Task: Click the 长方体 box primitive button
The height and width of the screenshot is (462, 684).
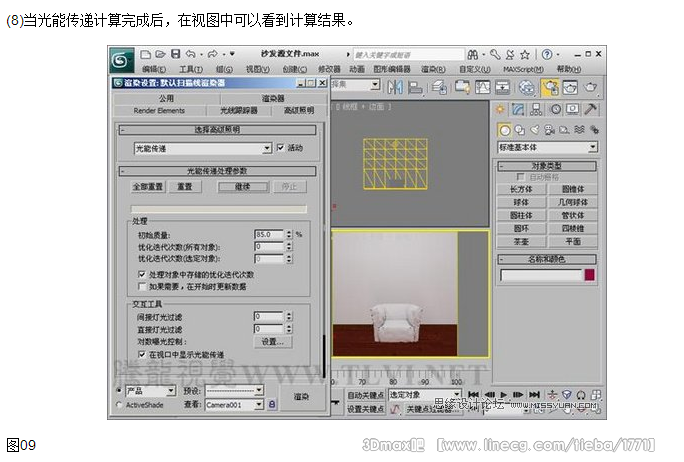Action: coord(521,189)
